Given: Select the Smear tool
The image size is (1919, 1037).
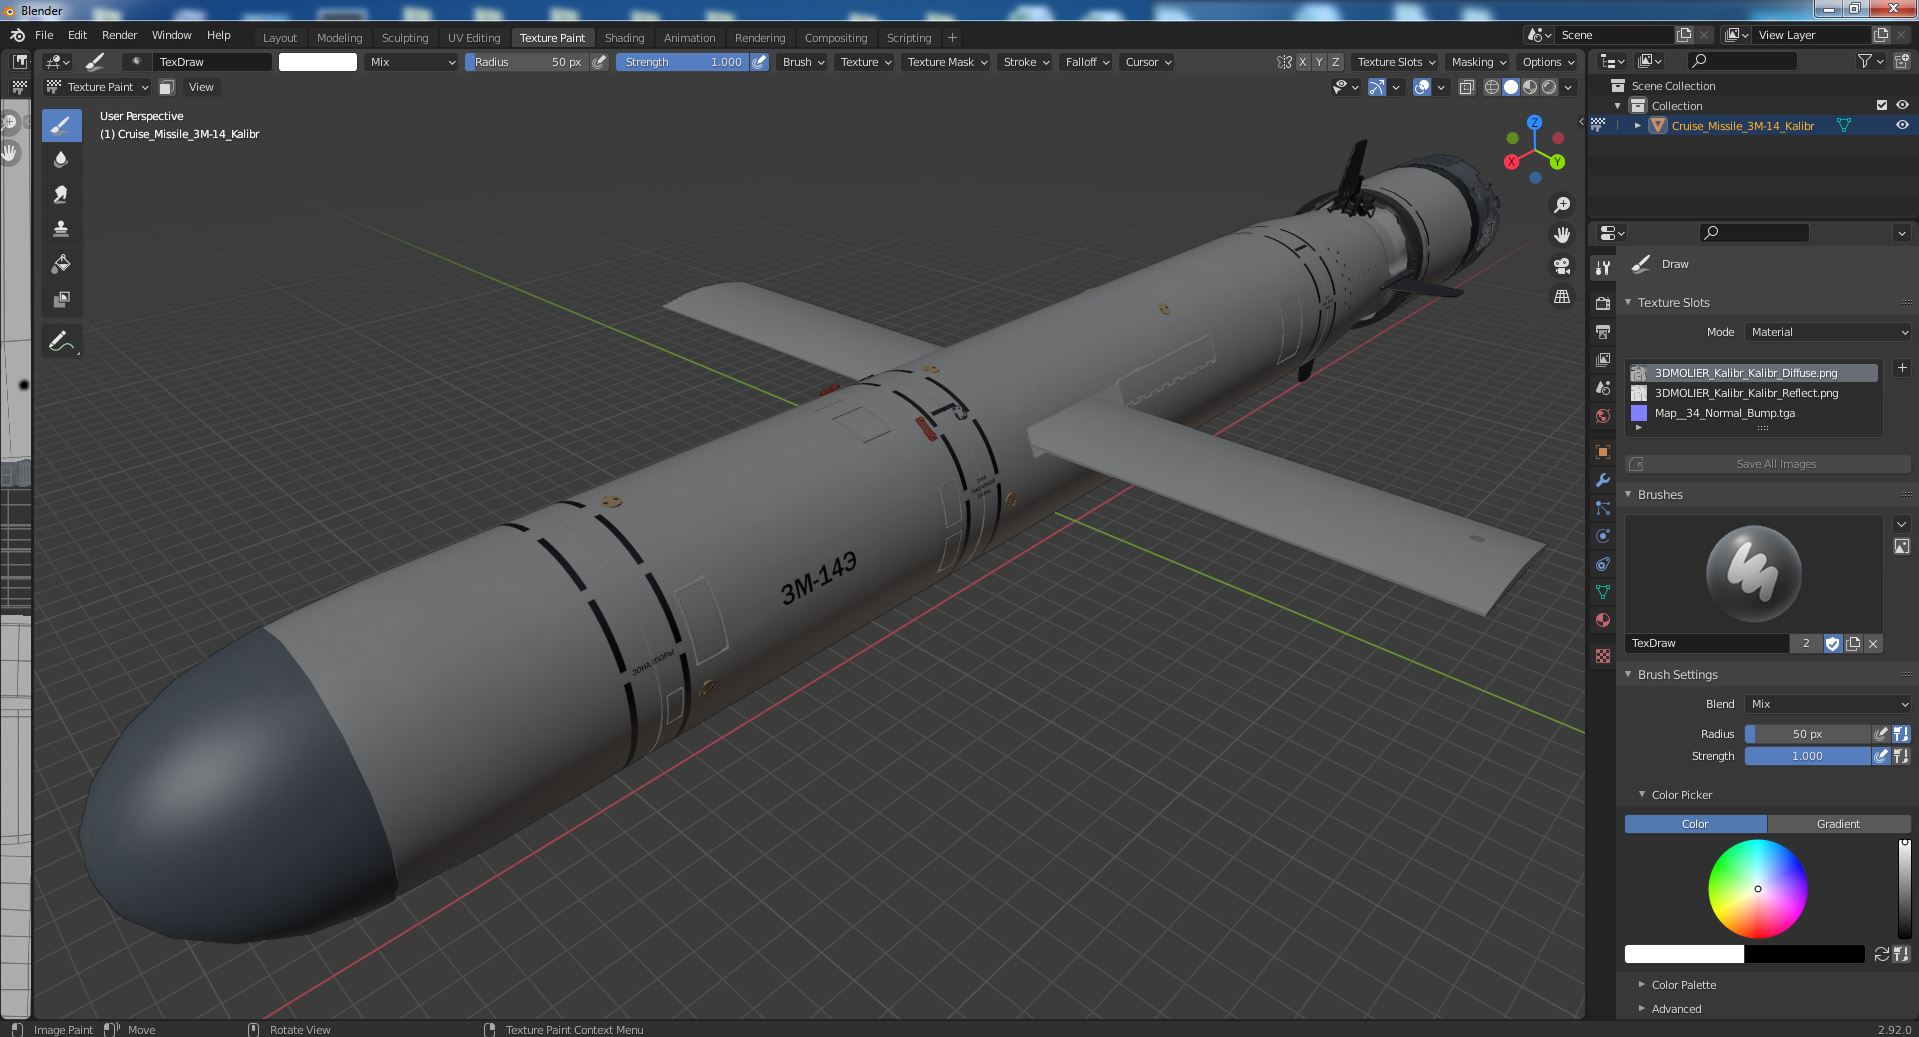Looking at the screenshot, I should 61,194.
